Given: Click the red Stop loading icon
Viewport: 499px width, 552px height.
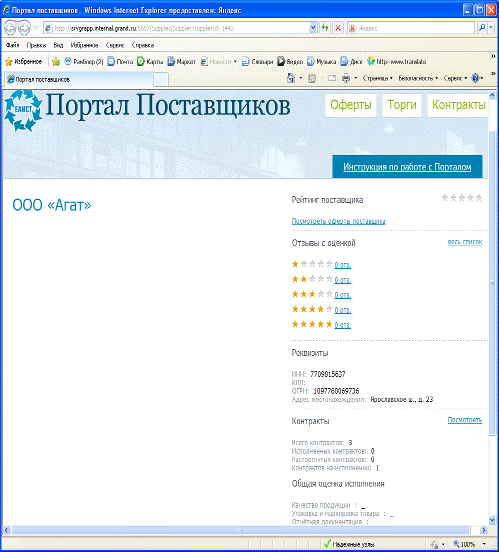Looking at the screenshot, I should pyautogui.click(x=338, y=27).
